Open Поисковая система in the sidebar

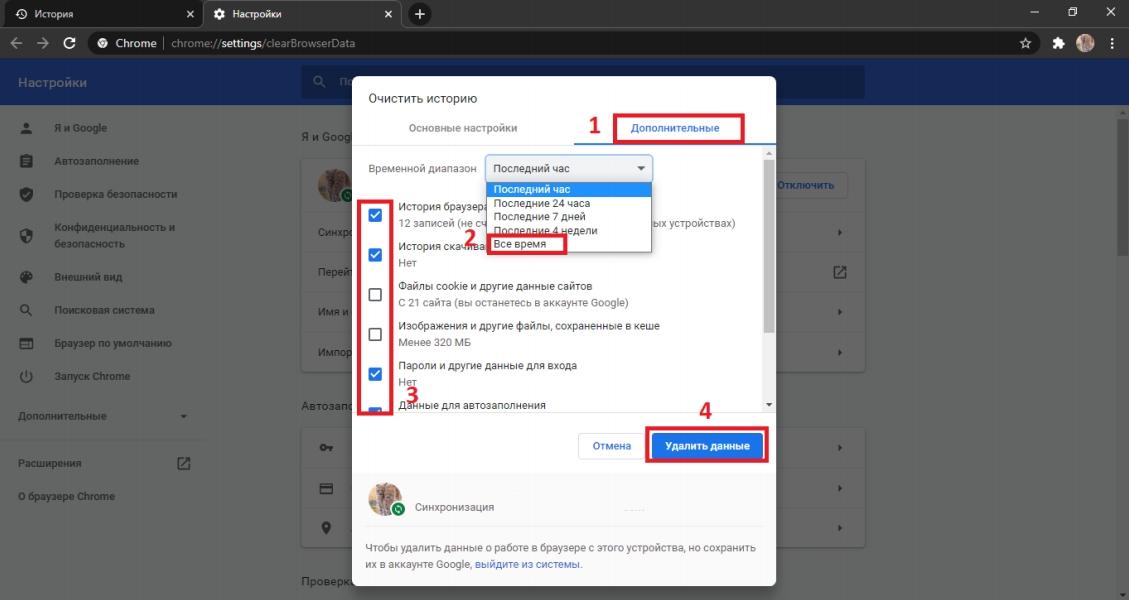pos(104,310)
